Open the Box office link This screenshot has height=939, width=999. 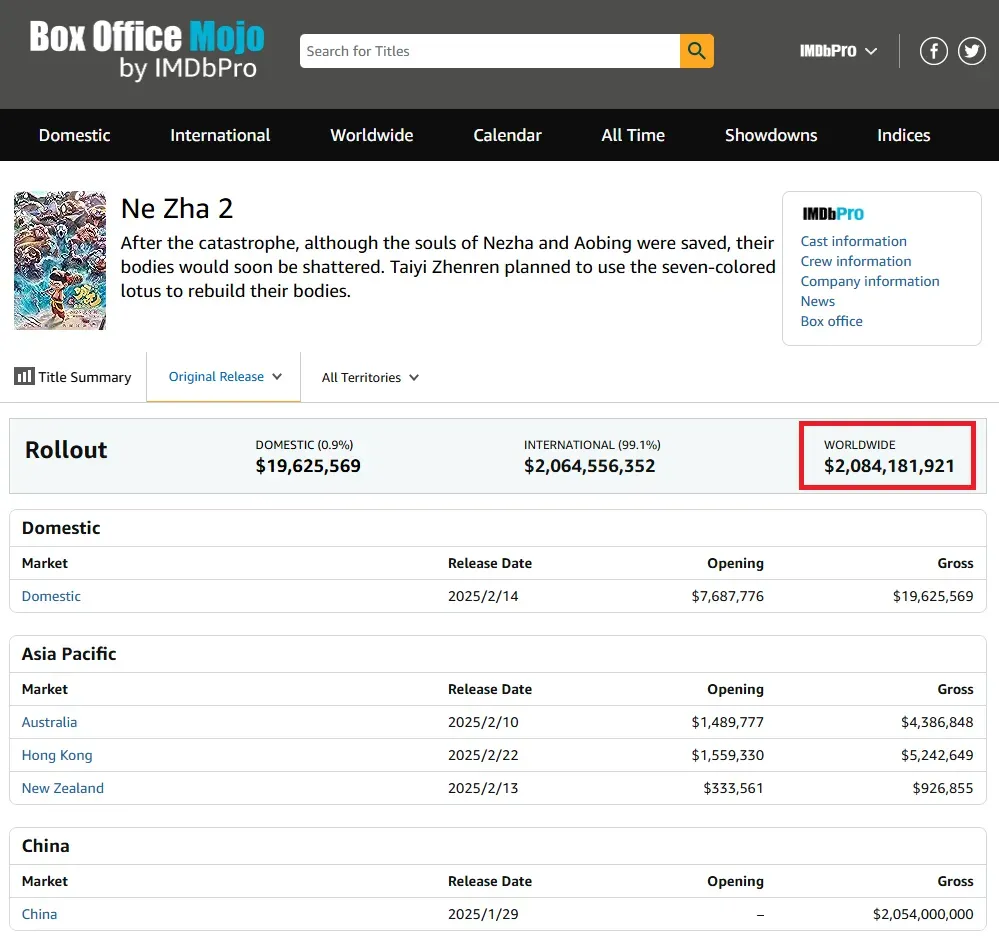click(831, 321)
